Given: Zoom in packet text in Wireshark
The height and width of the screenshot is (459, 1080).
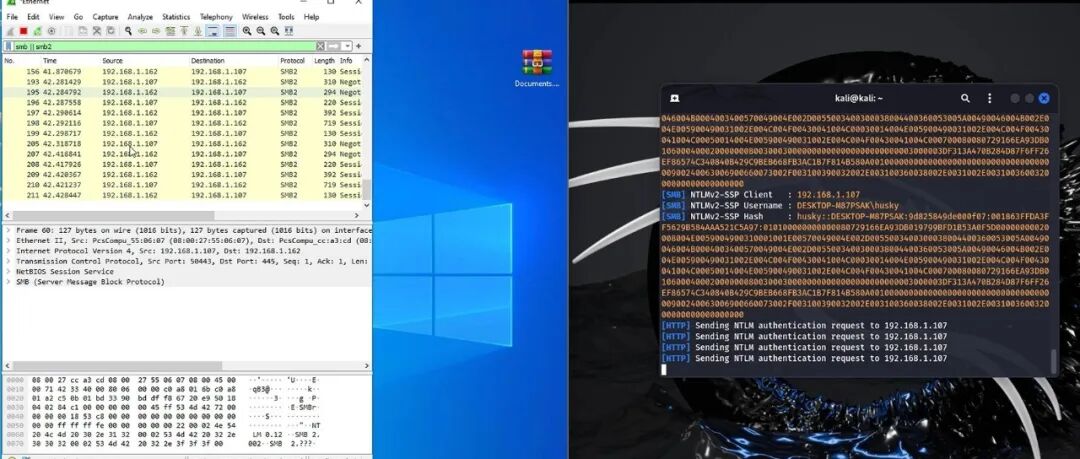Looking at the screenshot, I should pyautogui.click(x=247, y=31).
